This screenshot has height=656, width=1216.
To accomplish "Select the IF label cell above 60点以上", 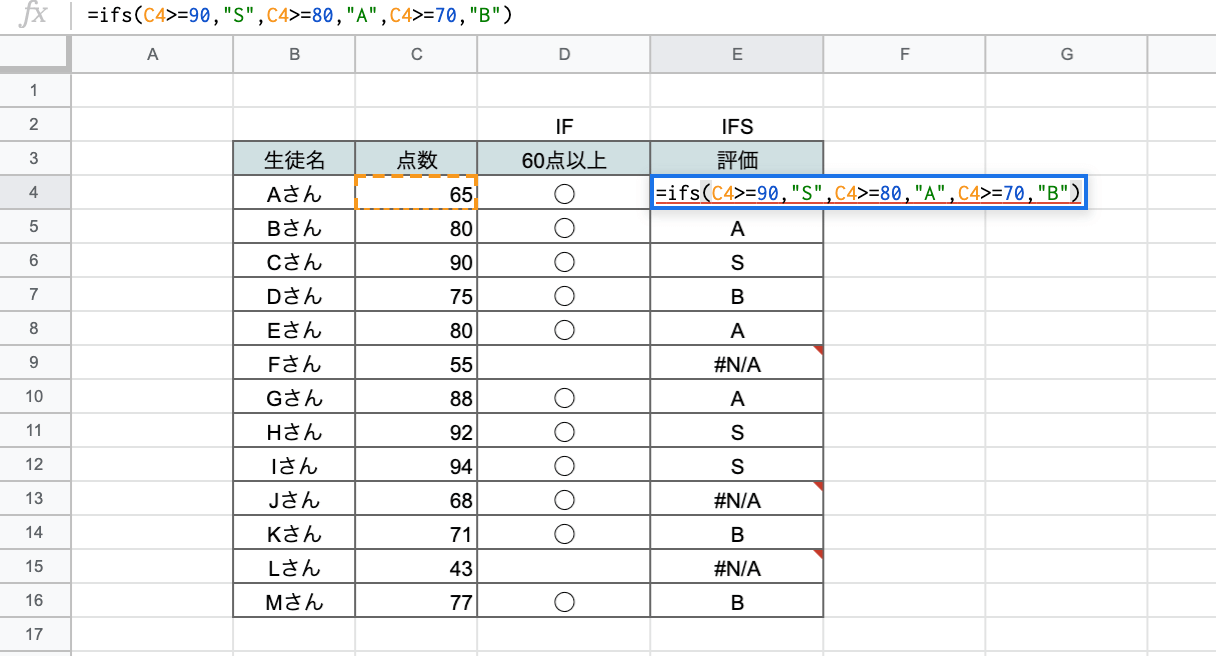I will click(564, 126).
